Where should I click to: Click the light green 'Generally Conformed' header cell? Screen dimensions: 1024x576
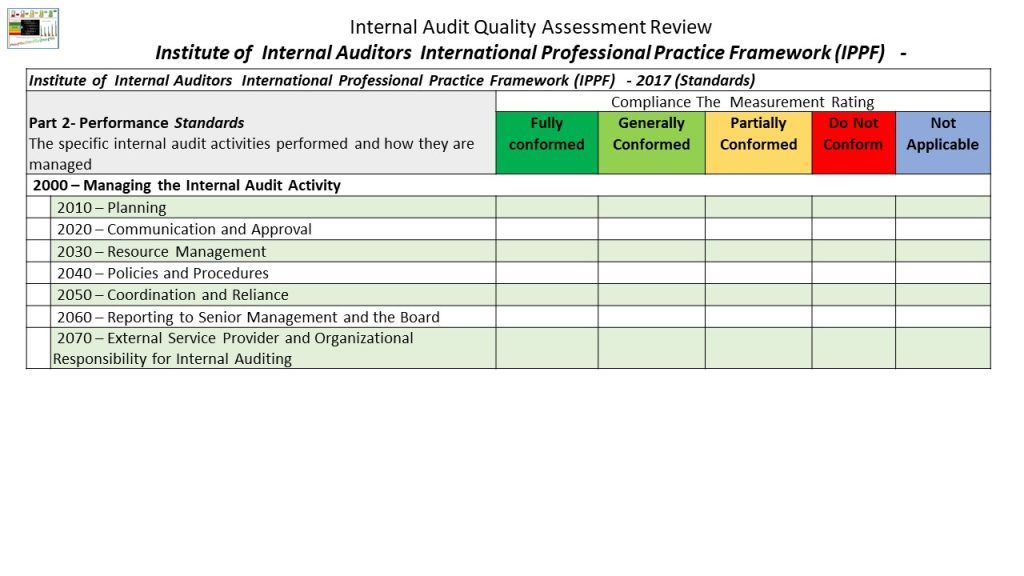pos(652,142)
